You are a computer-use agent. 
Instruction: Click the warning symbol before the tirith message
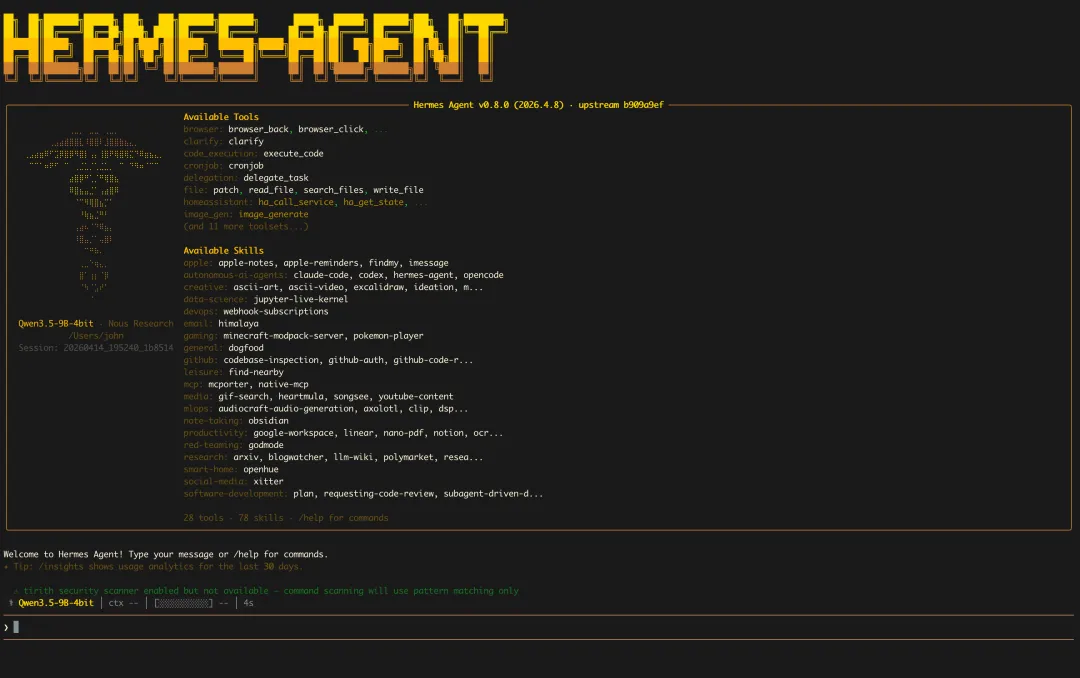[16, 591]
